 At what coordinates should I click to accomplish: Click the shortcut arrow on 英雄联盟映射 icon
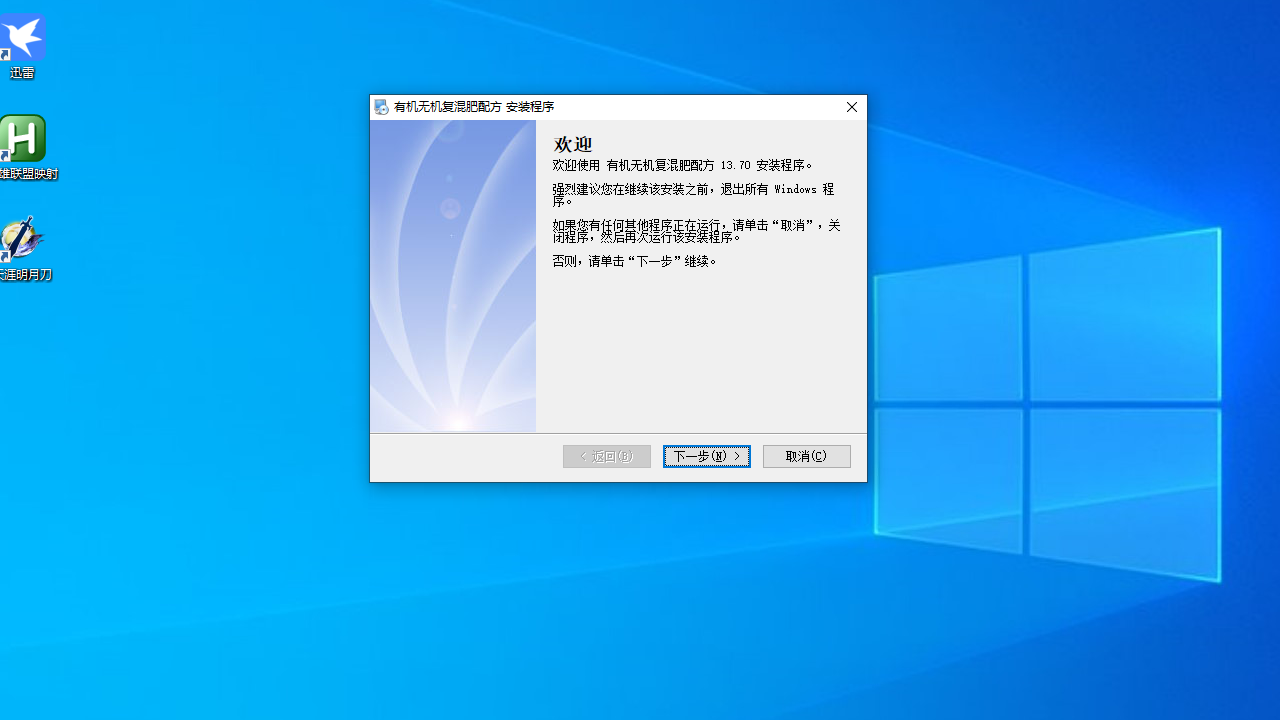(6, 157)
